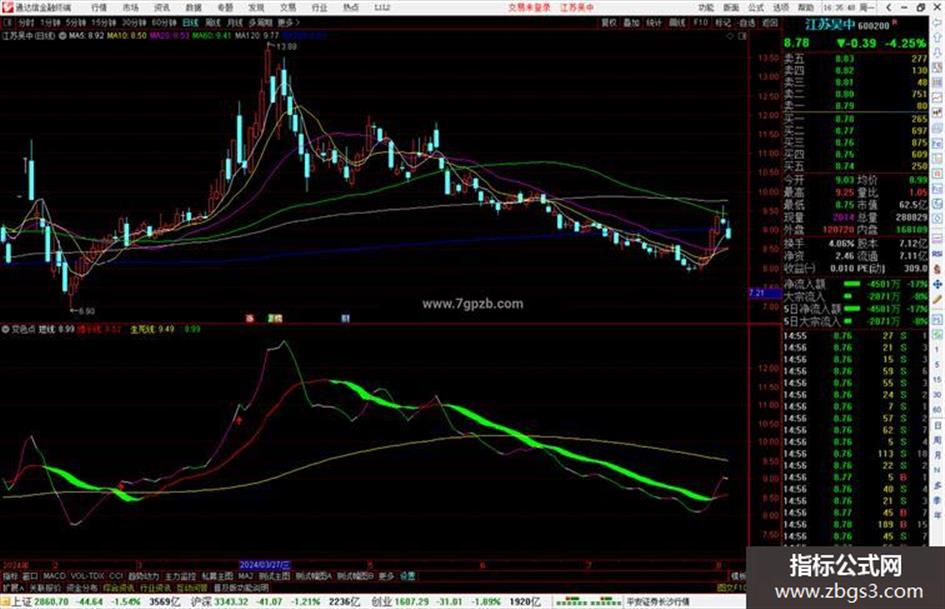The height and width of the screenshot is (609, 945).
Task: Select the 关联报价 bottom tab
Action: point(45,588)
